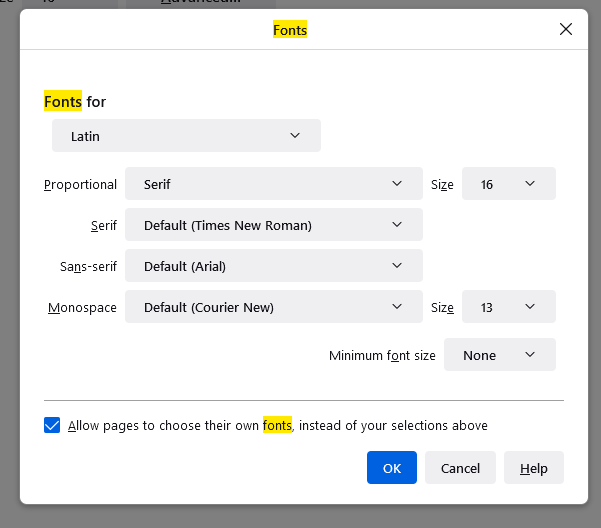The width and height of the screenshot is (601, 528).
Task: Open the Sans-serif font dropdown (Arial)
Action: (x=274, y=266)
